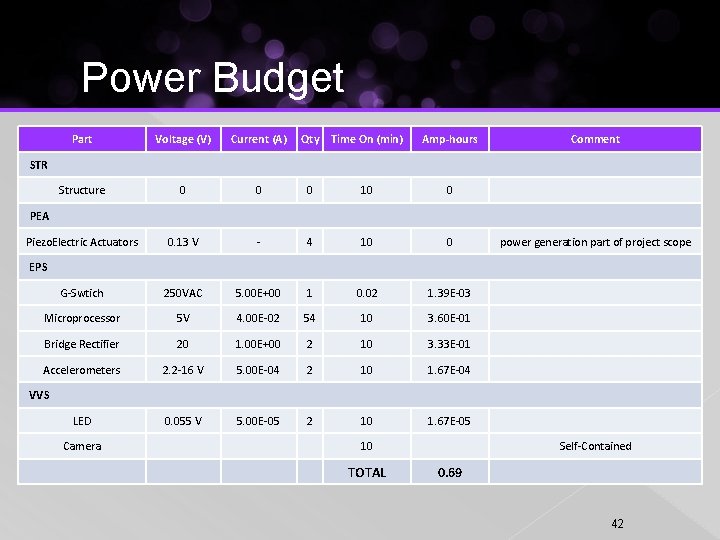The width and height of the screenshot is (720, 540).
Task: Click the EPS section row label
Action: [38, 267]
